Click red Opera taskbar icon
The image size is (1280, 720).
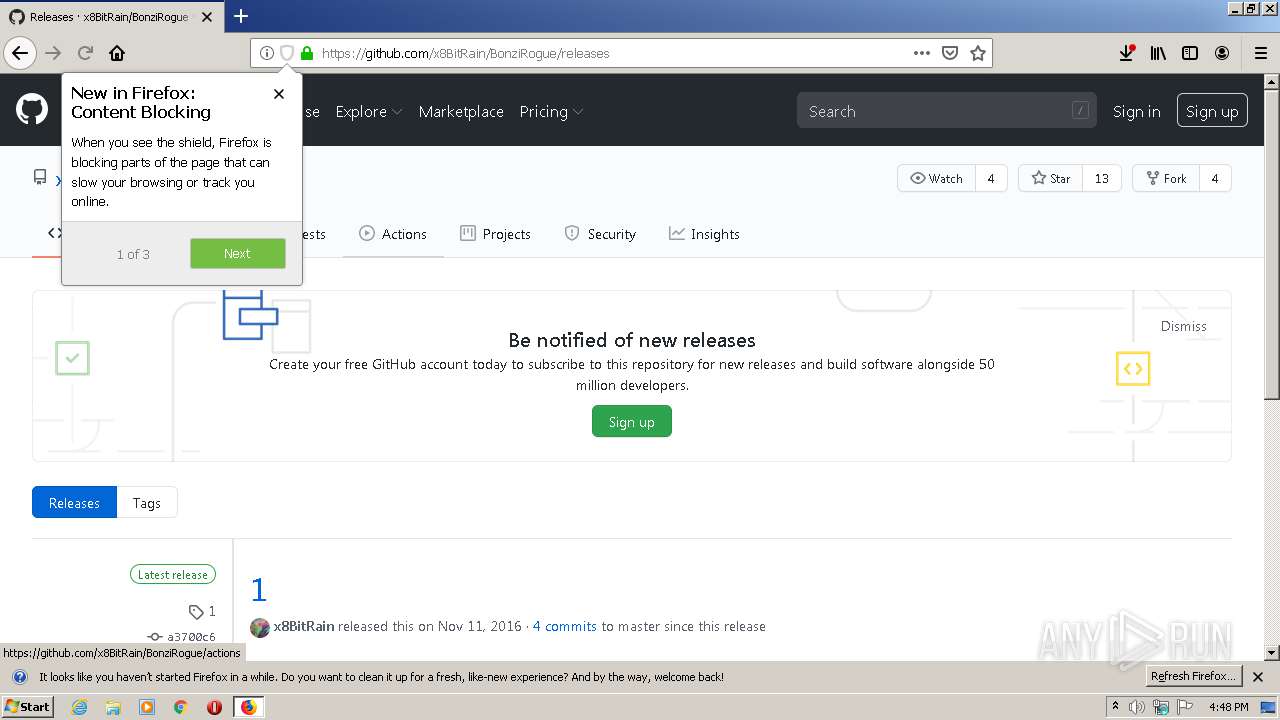click(214, 707)
